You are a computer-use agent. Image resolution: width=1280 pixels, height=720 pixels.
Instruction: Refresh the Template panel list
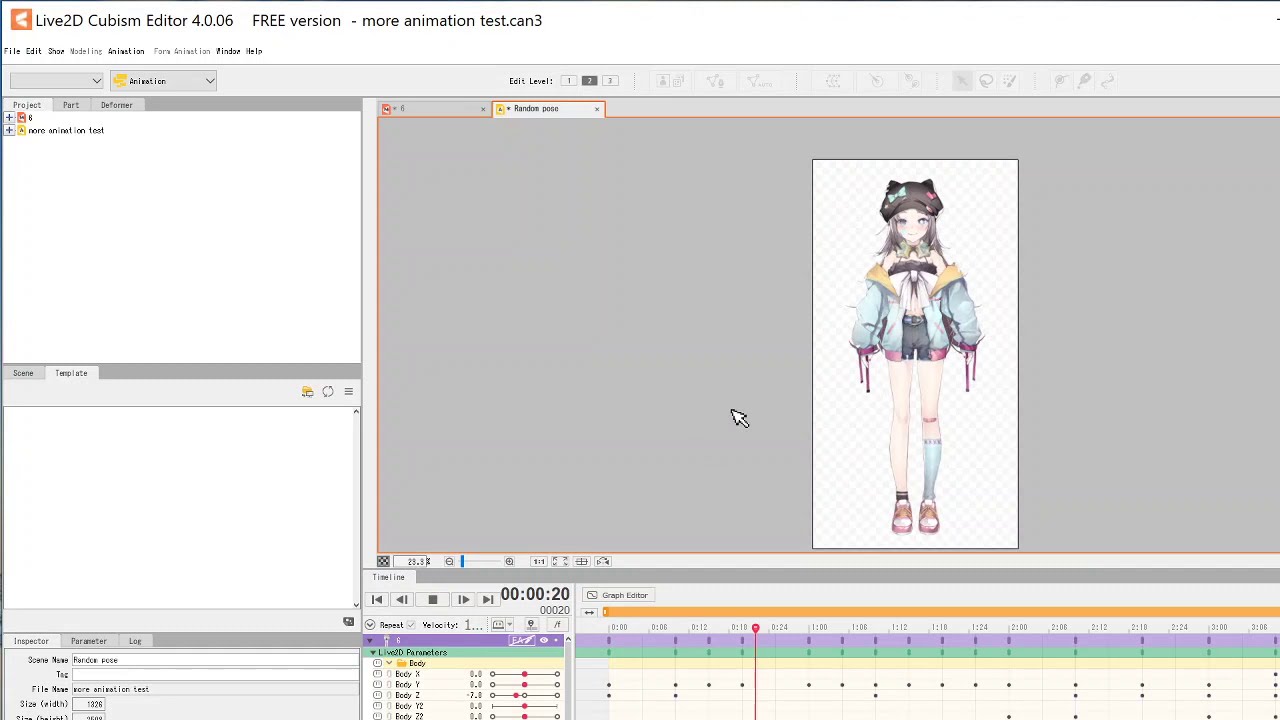tap(328, 391)
